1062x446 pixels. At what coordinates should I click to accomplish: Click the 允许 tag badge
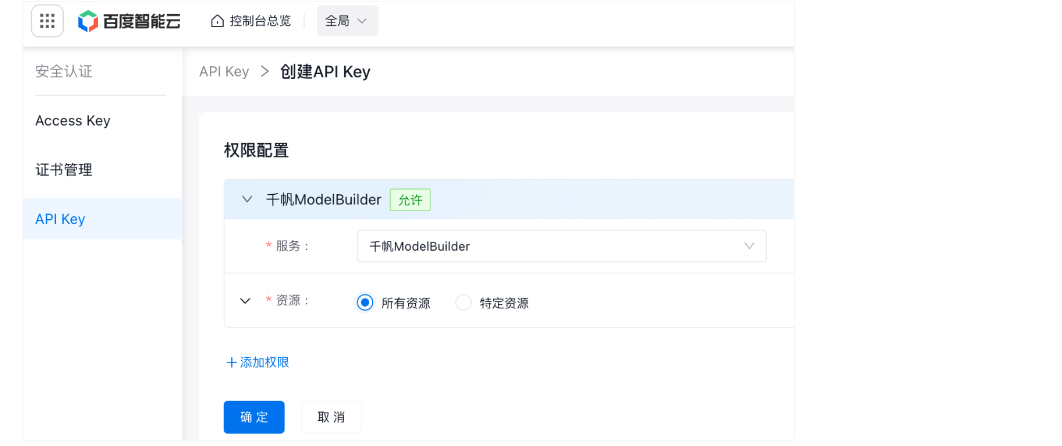(410, 200)
